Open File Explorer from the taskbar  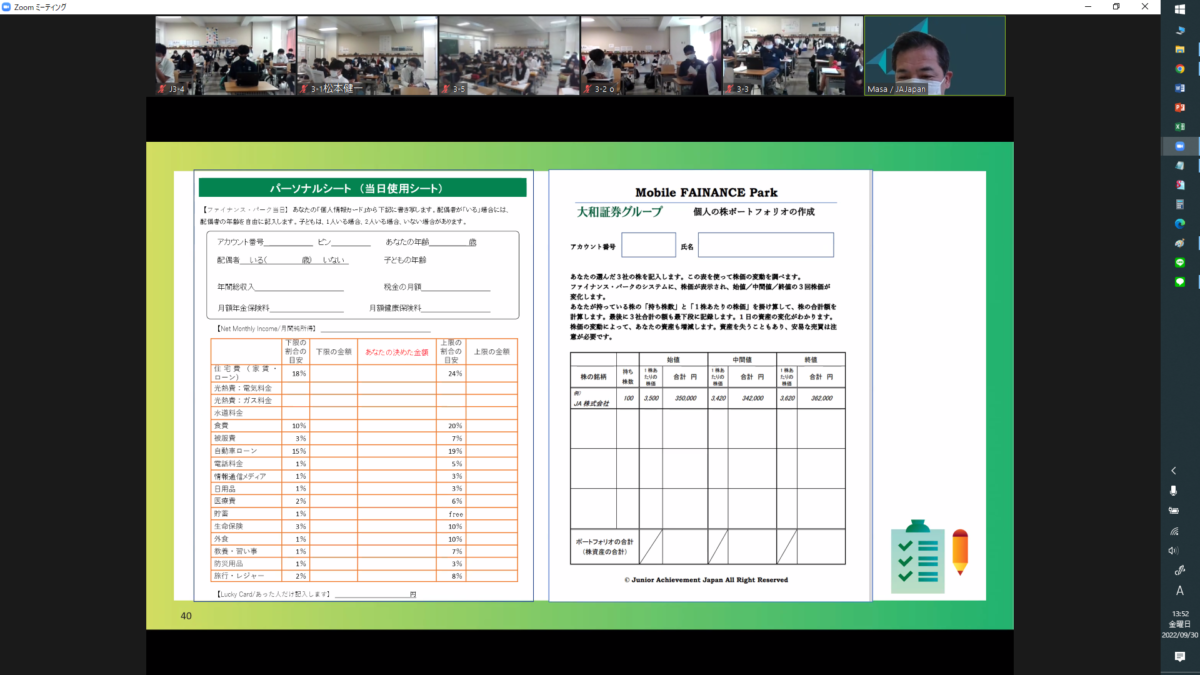pyautogui.click(x=1180, y=48)
